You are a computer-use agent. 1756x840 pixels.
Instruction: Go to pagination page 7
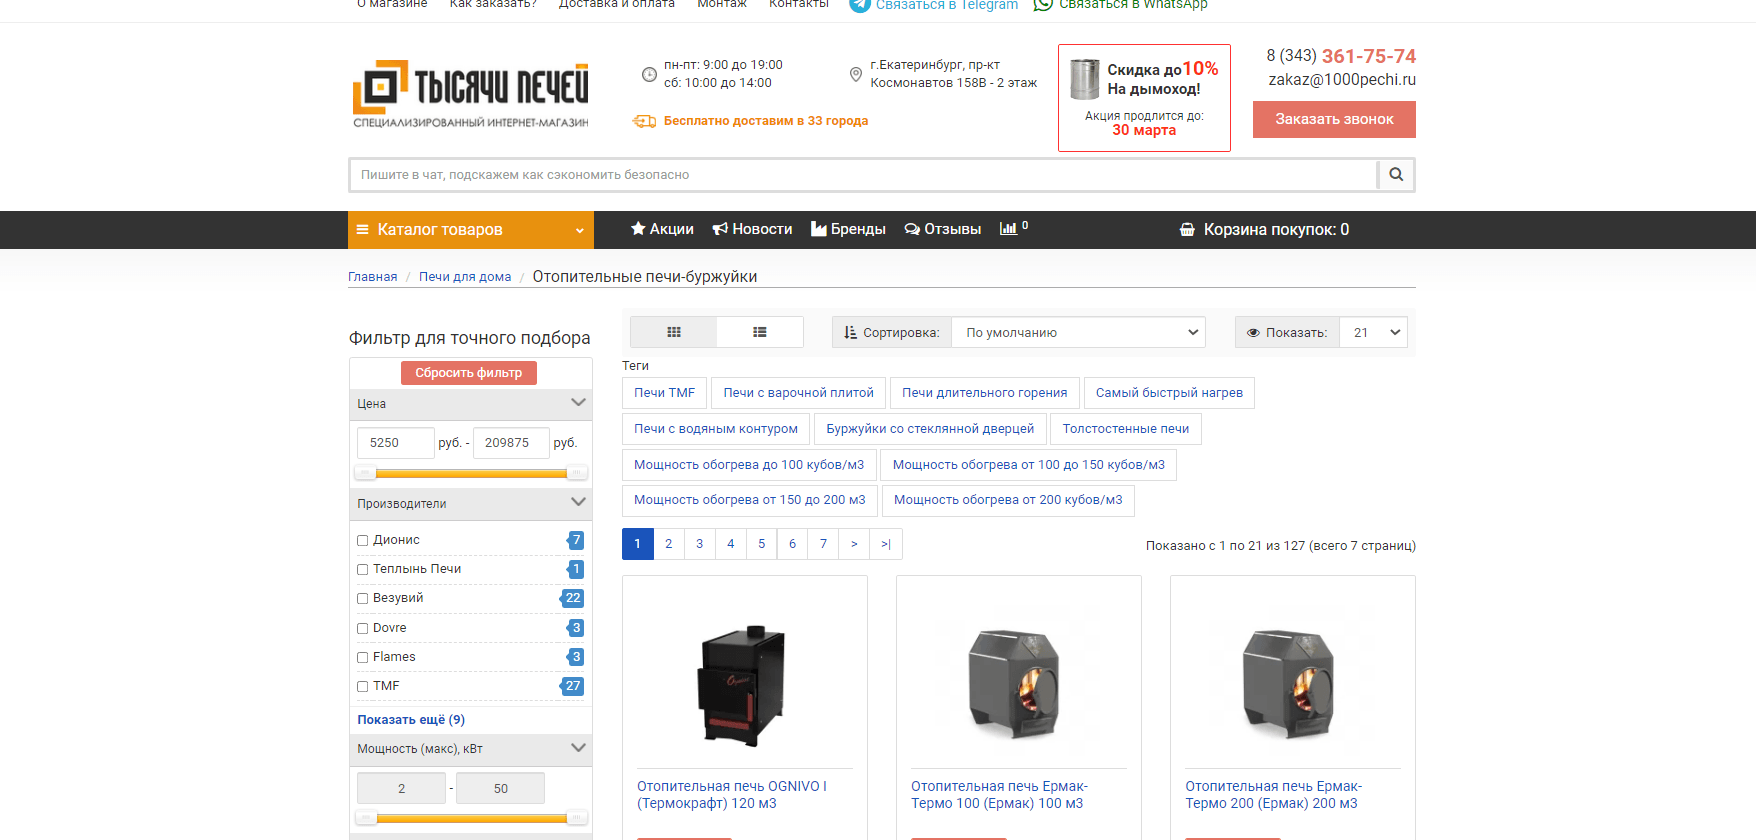(x=823, y=544)
